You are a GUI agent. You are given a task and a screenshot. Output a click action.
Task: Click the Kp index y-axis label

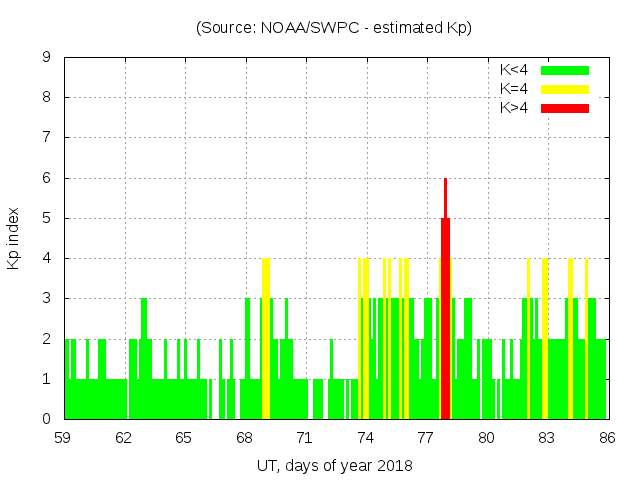[x=14, y=239]
